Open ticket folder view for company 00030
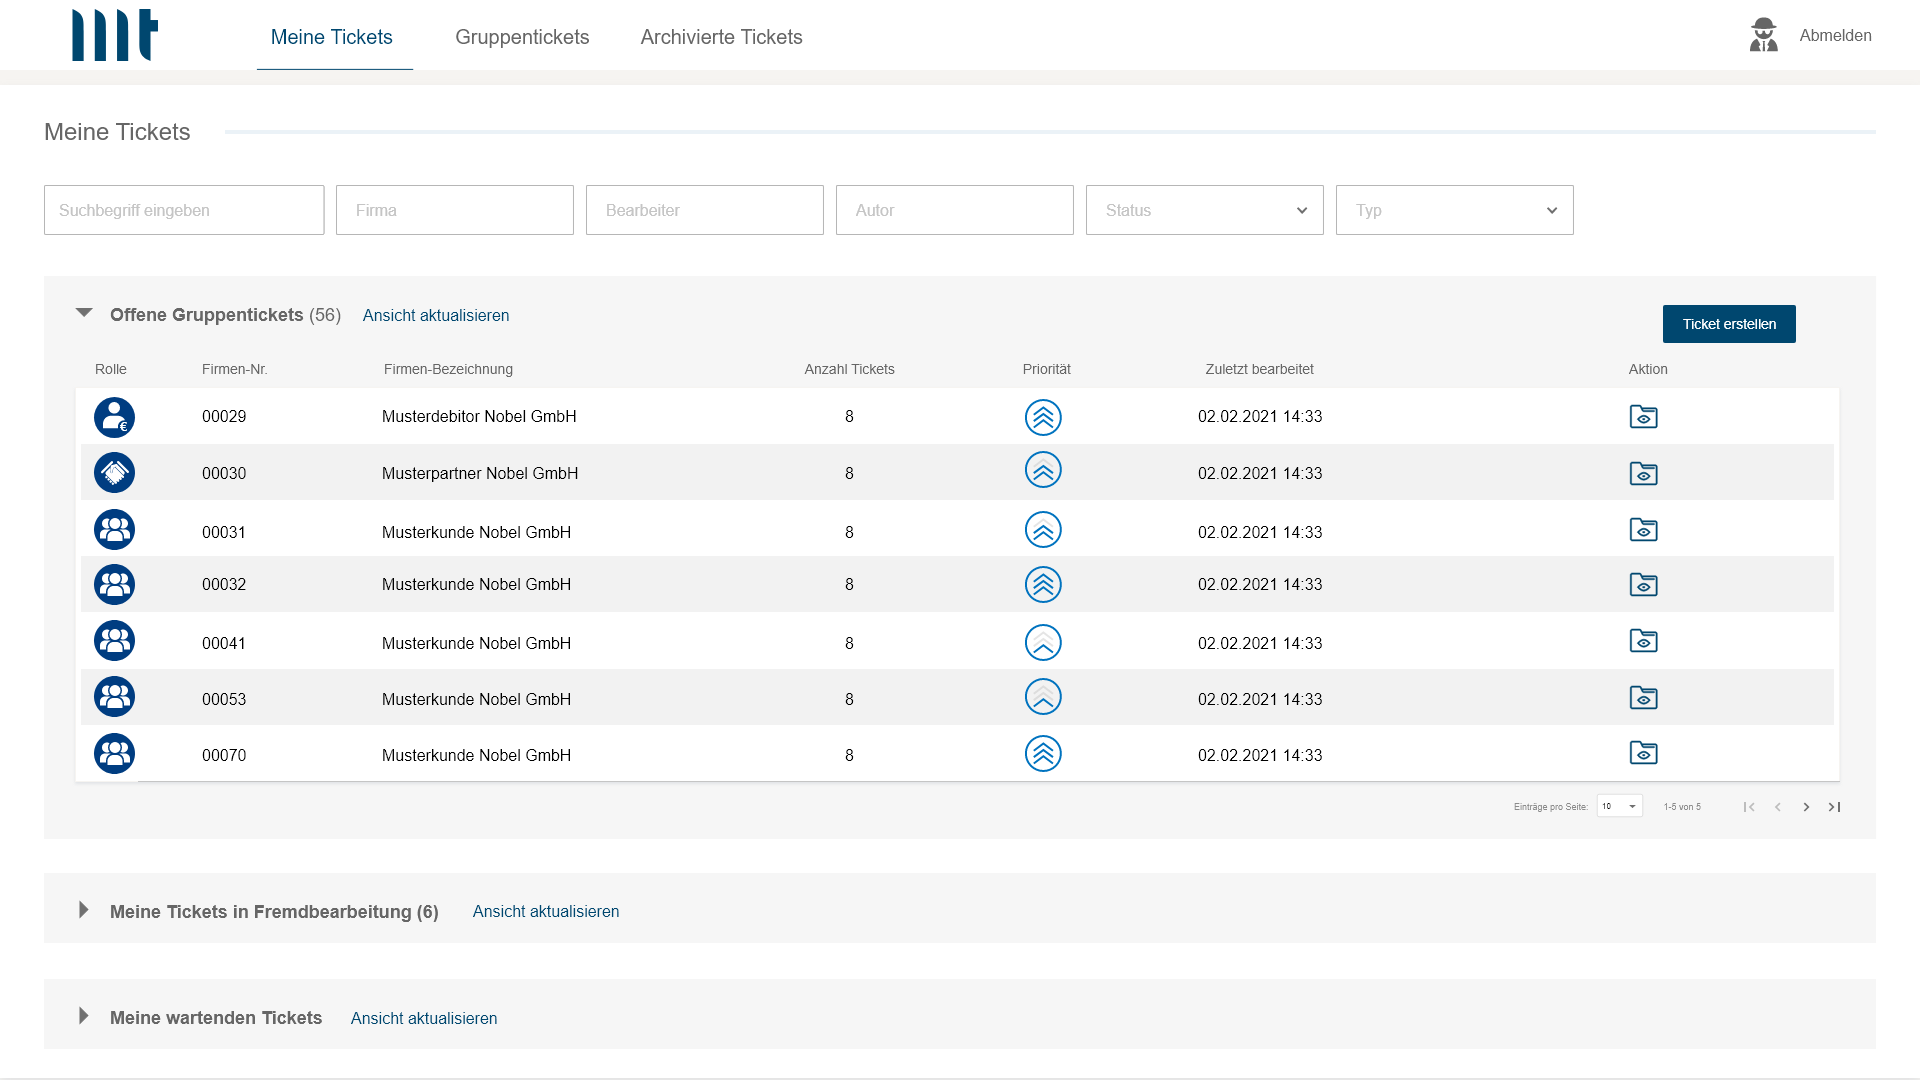 point(1643,473)
